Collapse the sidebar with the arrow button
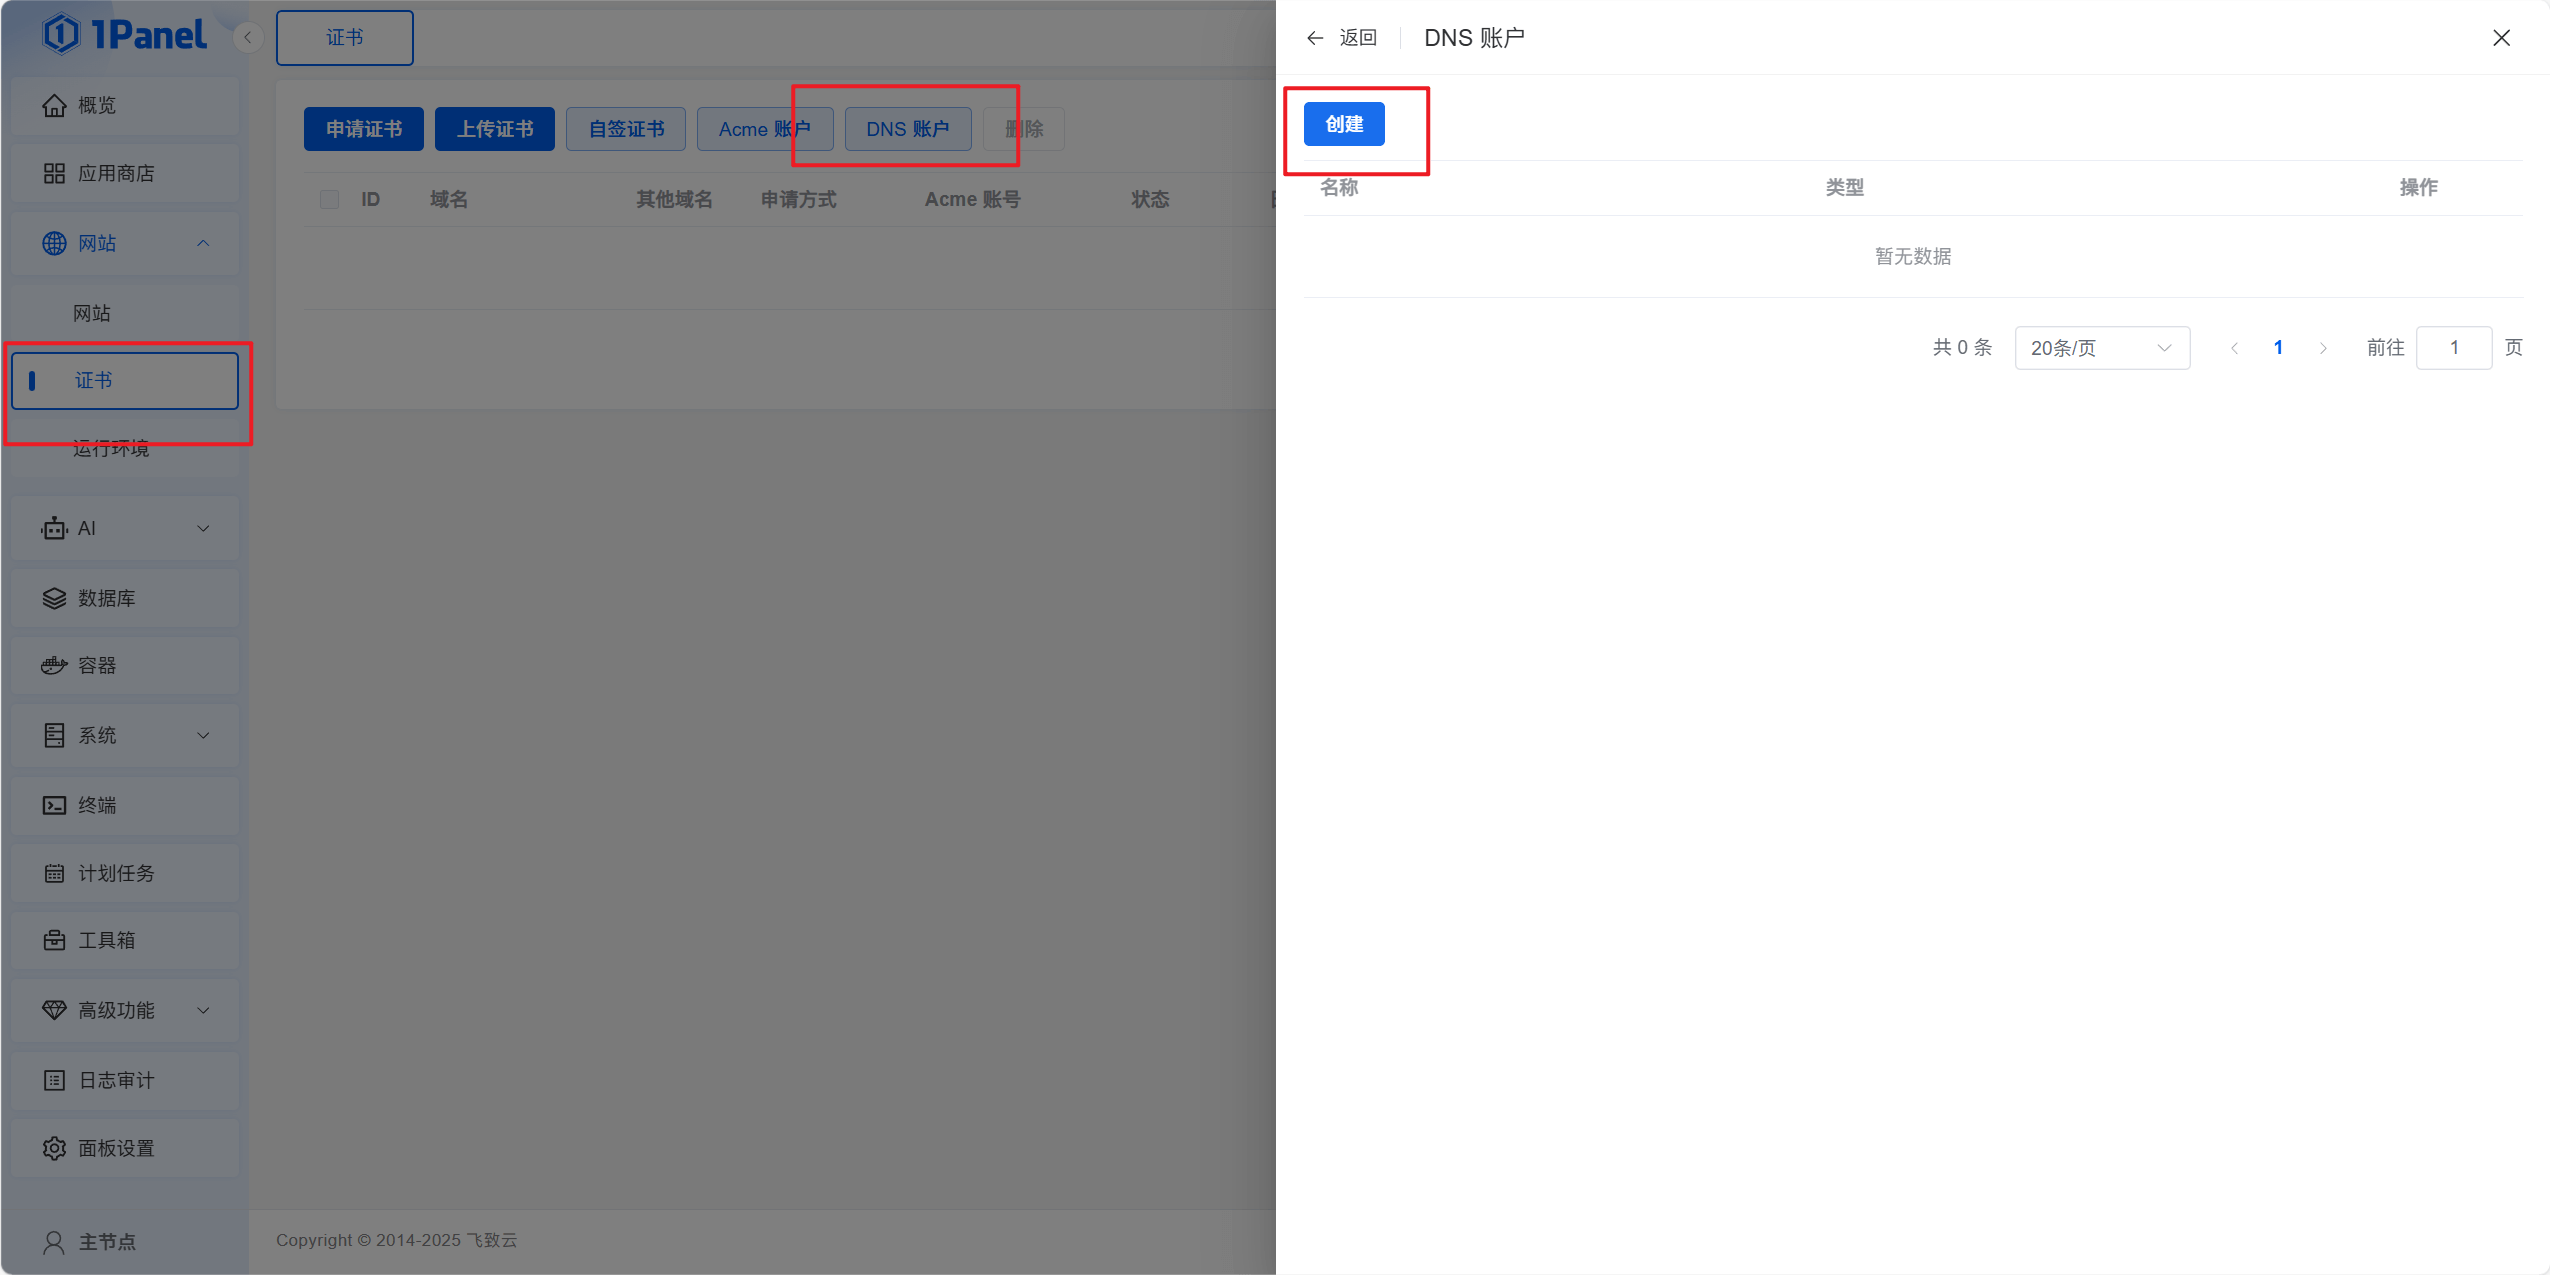This screenshot has height=1275, width=2550. 248,38
